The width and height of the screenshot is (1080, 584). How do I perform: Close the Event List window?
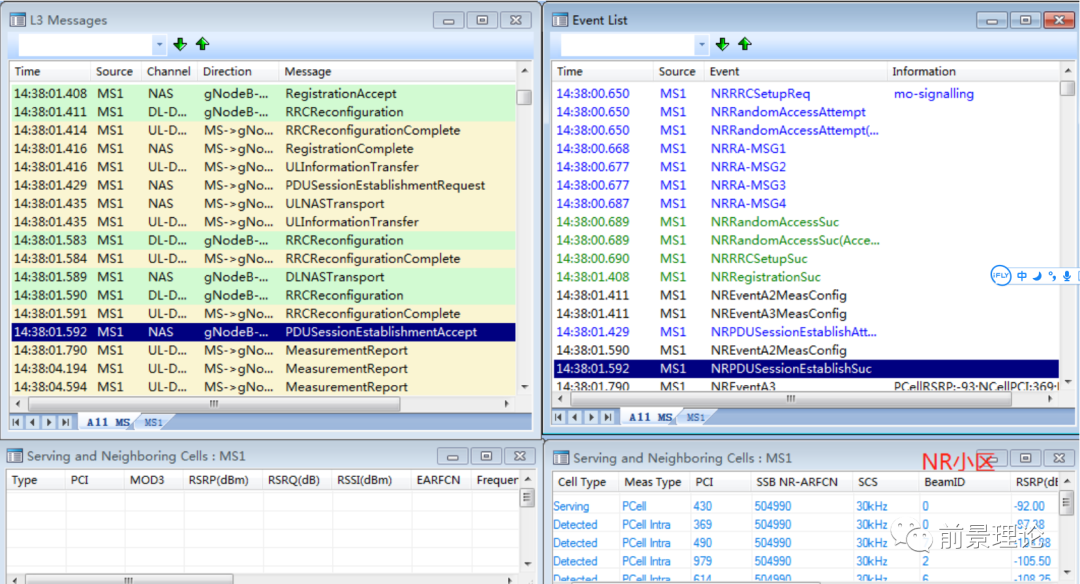(1059, 21)
